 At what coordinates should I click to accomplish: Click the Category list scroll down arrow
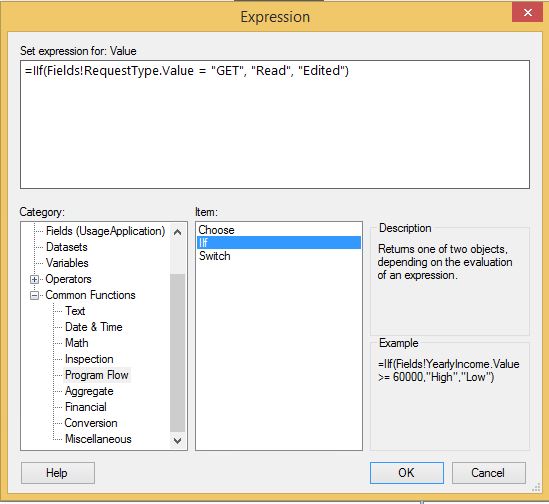pos(178,441)
